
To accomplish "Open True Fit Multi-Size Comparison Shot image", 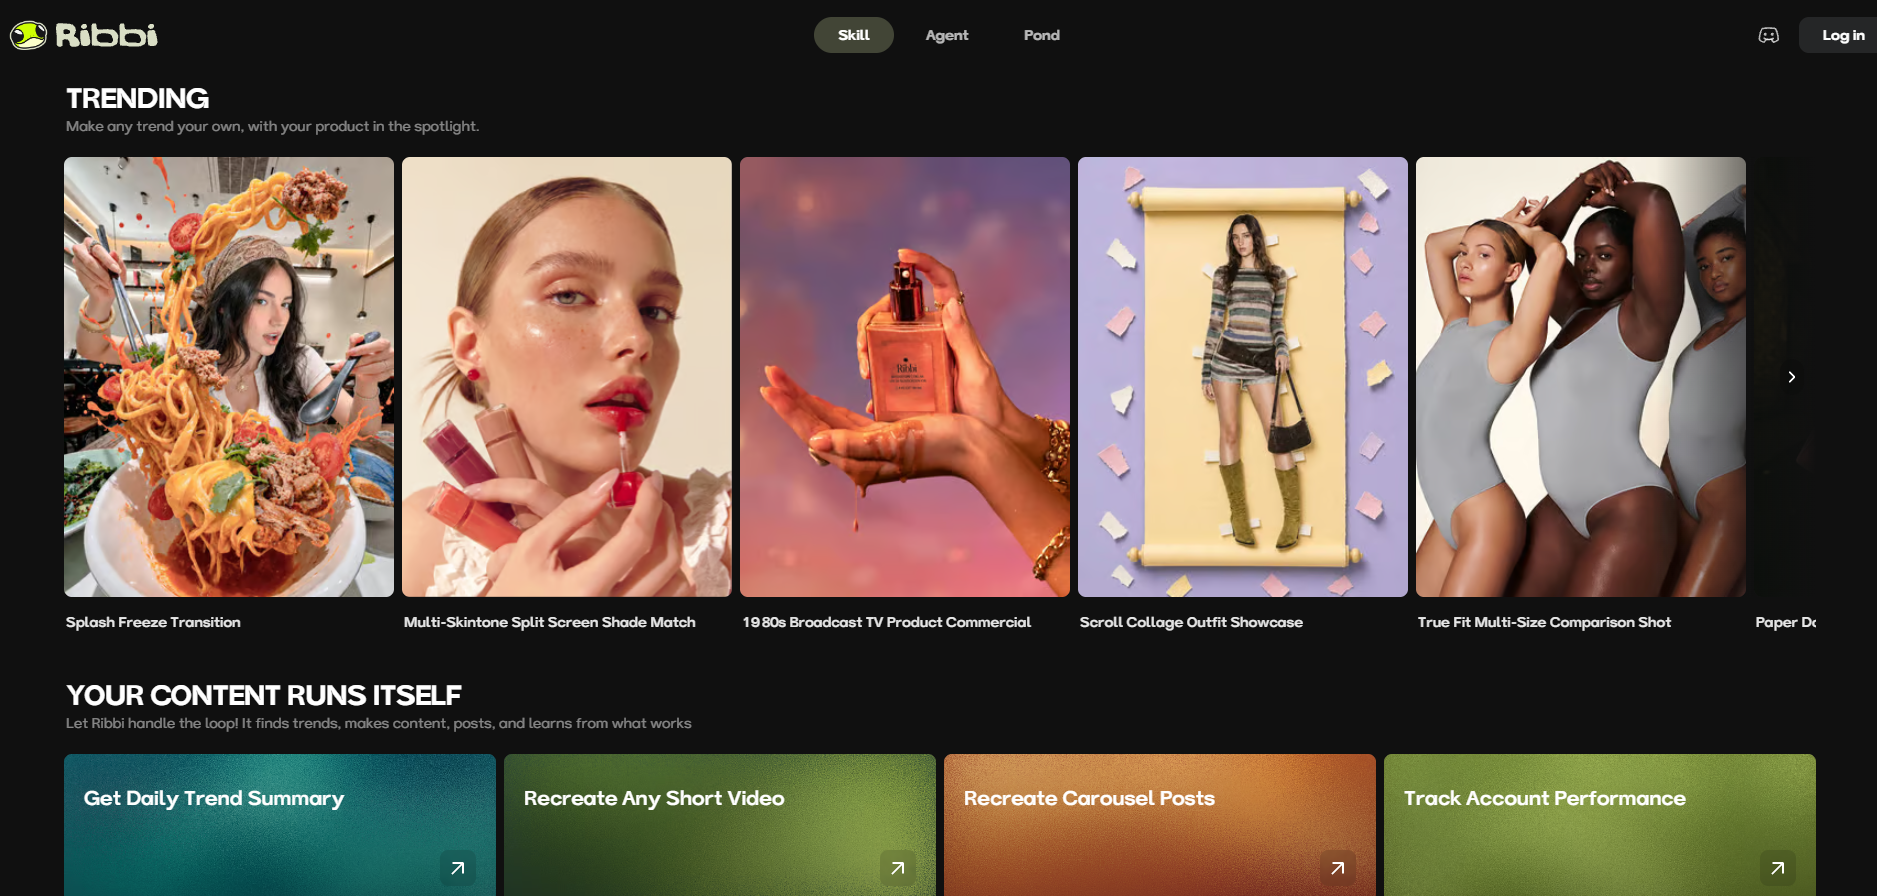I will pyautogui.click(x=1581, y=377).
